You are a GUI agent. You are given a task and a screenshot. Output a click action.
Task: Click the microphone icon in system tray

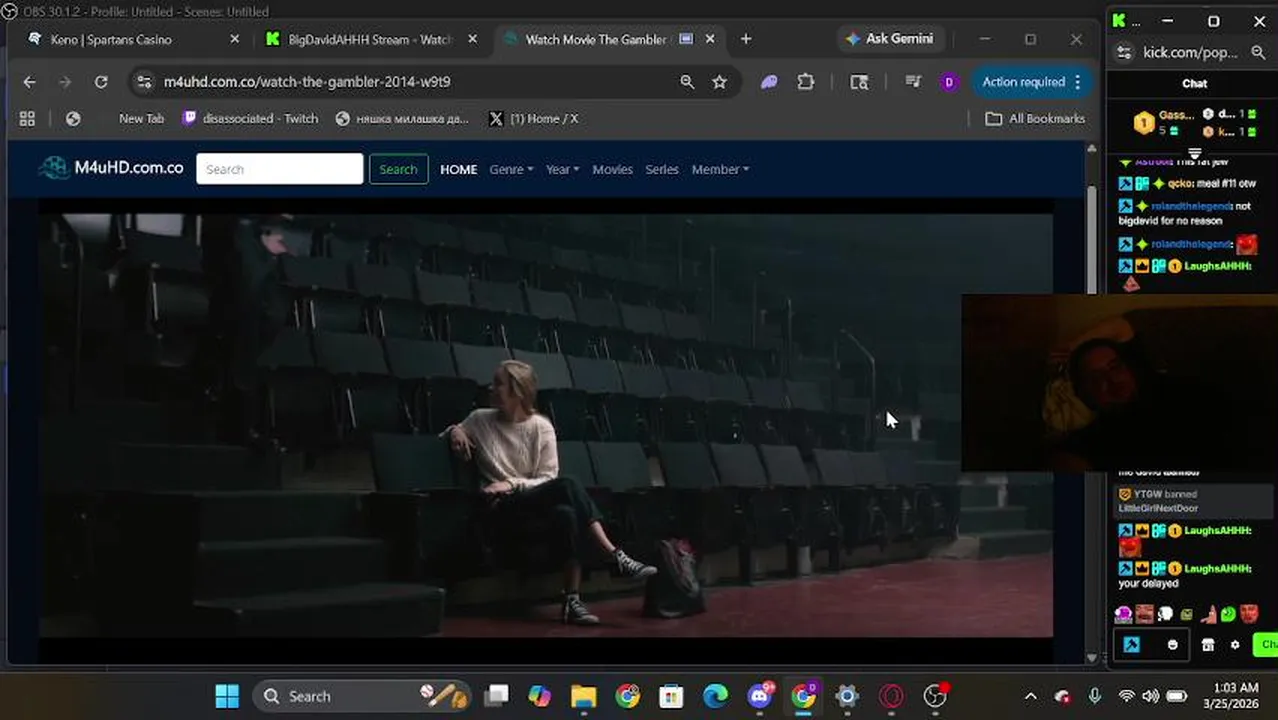pyautogui.click(x=1095, y=696)
